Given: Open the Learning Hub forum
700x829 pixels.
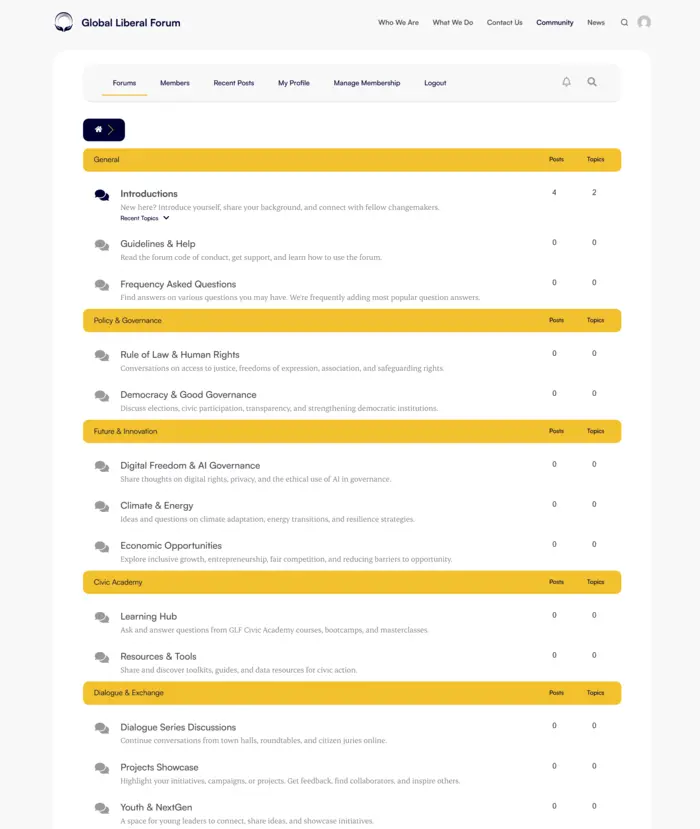Looking at the screenshot, I should tap(151, 616).
